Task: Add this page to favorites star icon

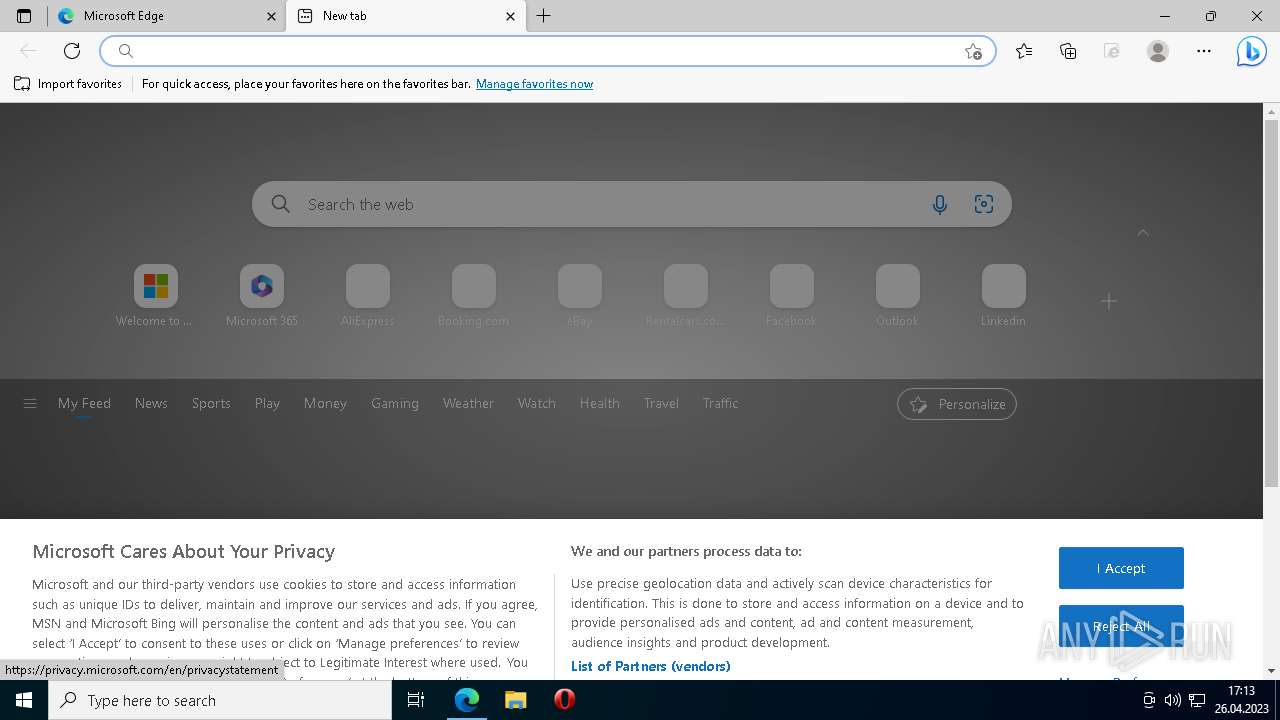Action: [973, 51]
